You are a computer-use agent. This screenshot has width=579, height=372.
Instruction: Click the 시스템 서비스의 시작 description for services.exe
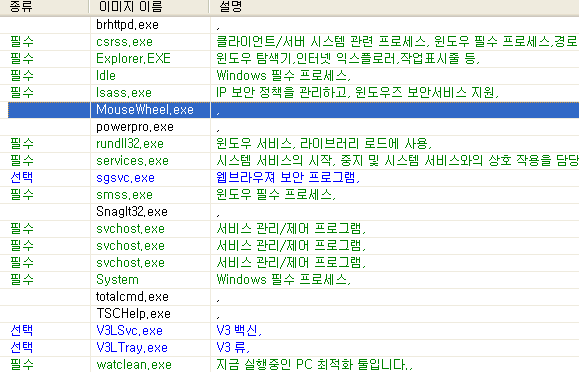point(397,161)
